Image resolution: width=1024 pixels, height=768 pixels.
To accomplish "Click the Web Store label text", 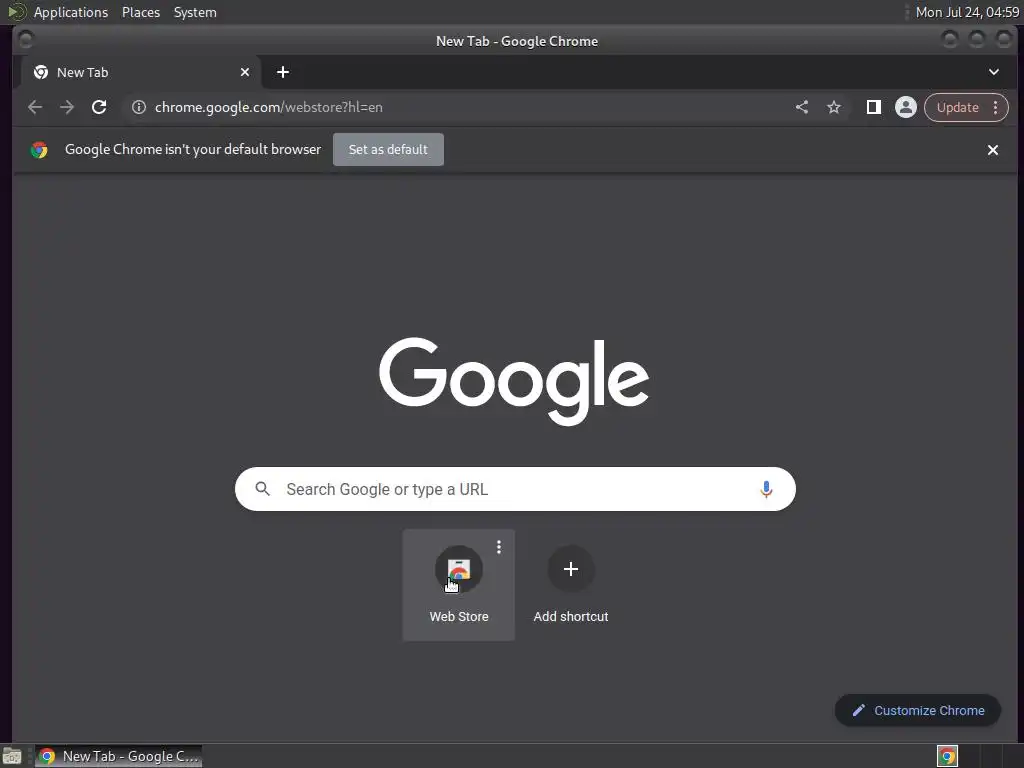I will [459, 616].
